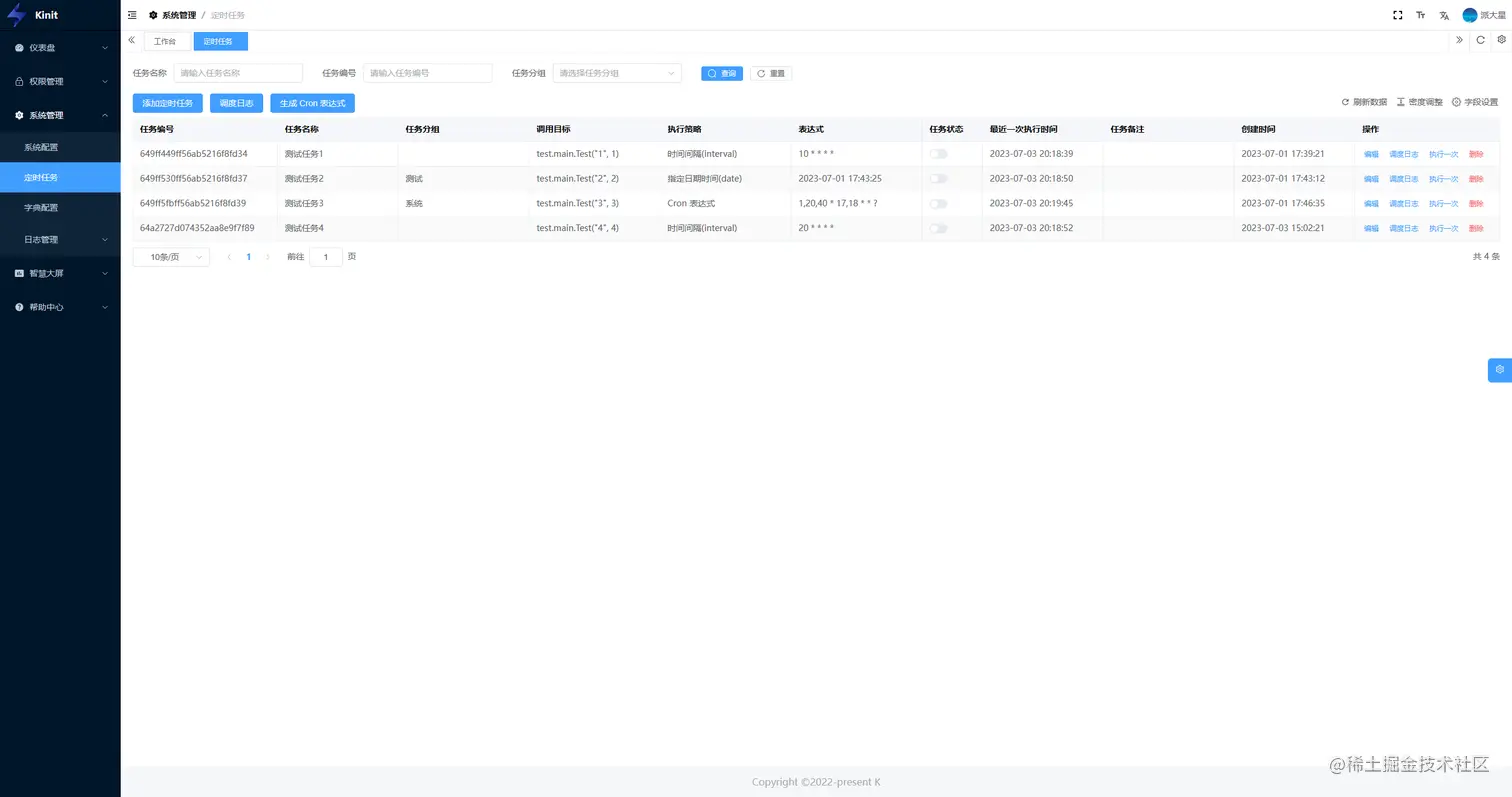Click 生成 Cron 表达式 button

[x=312, y=103]
